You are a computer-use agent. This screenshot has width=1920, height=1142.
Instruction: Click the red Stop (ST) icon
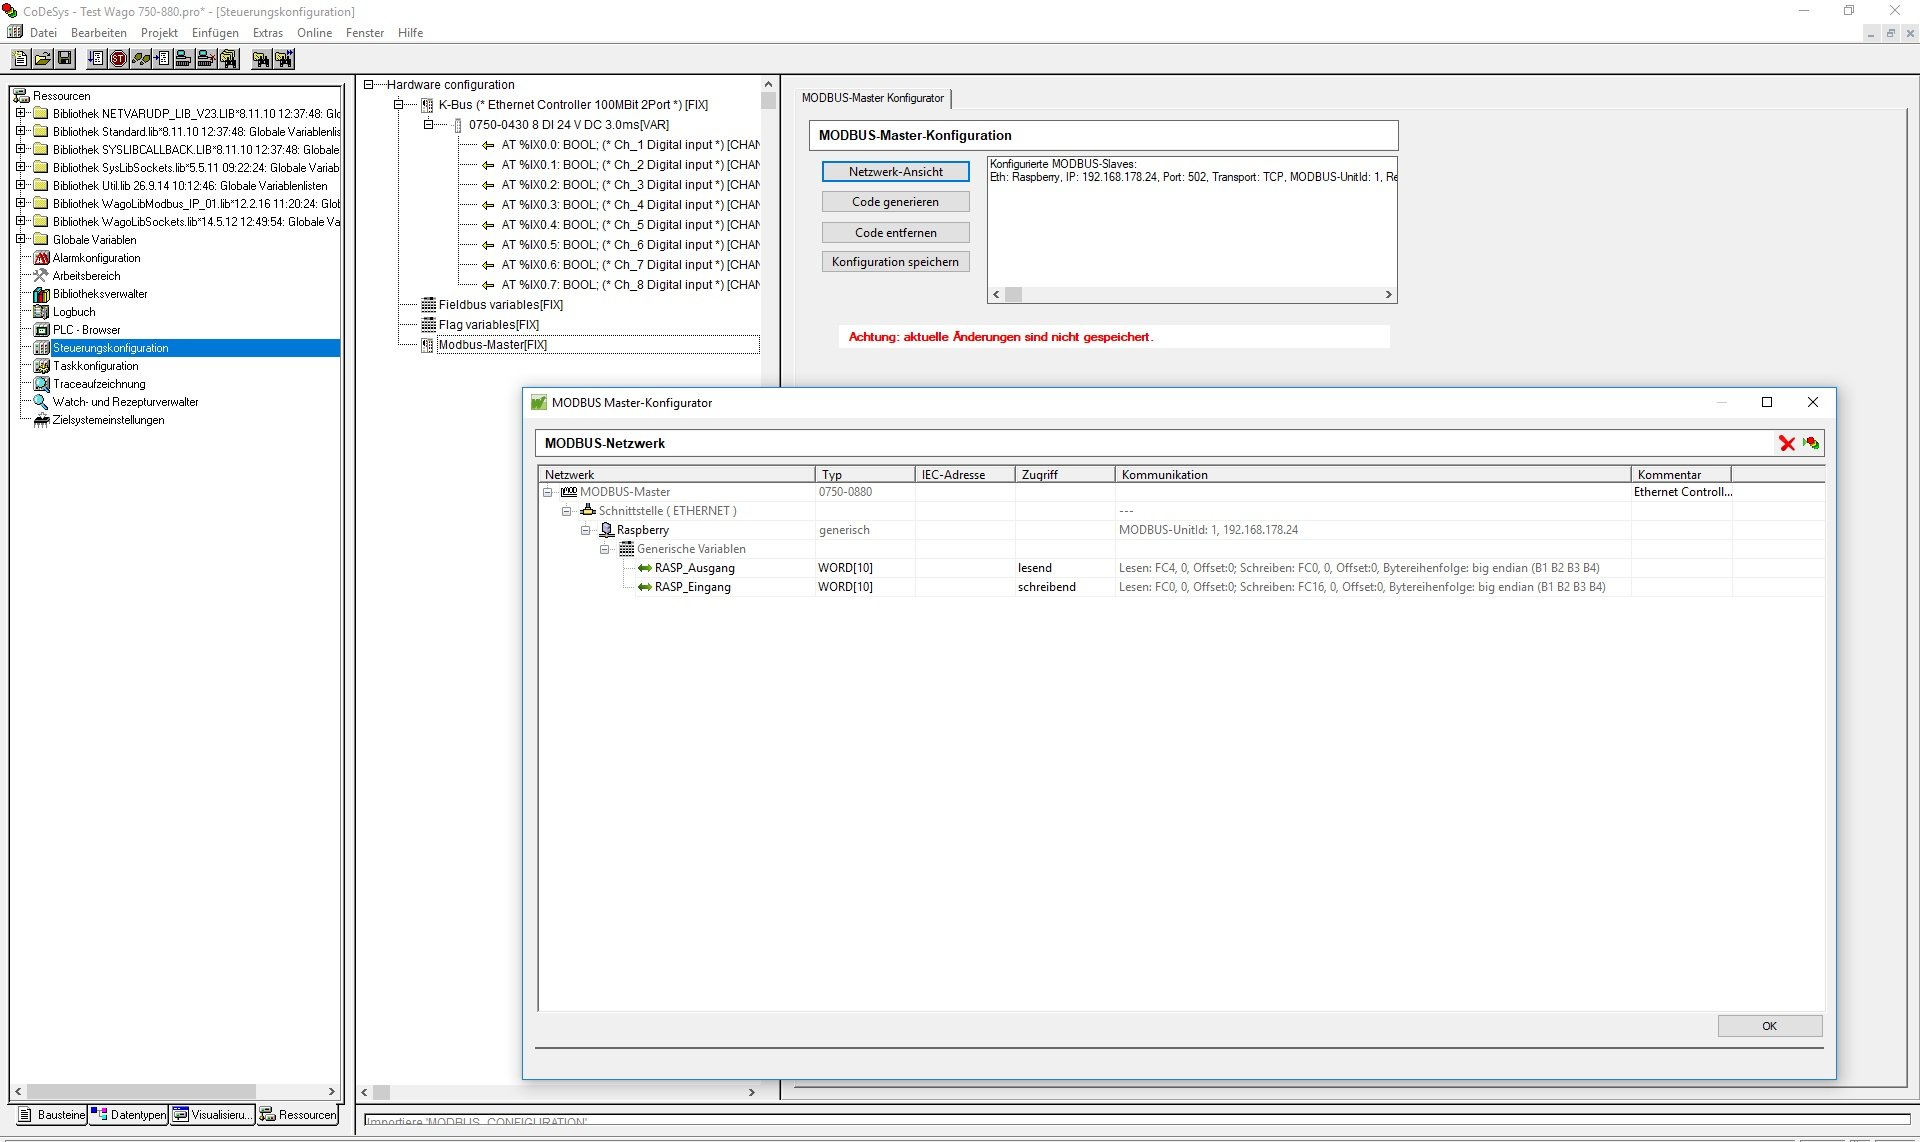[118, 59]
